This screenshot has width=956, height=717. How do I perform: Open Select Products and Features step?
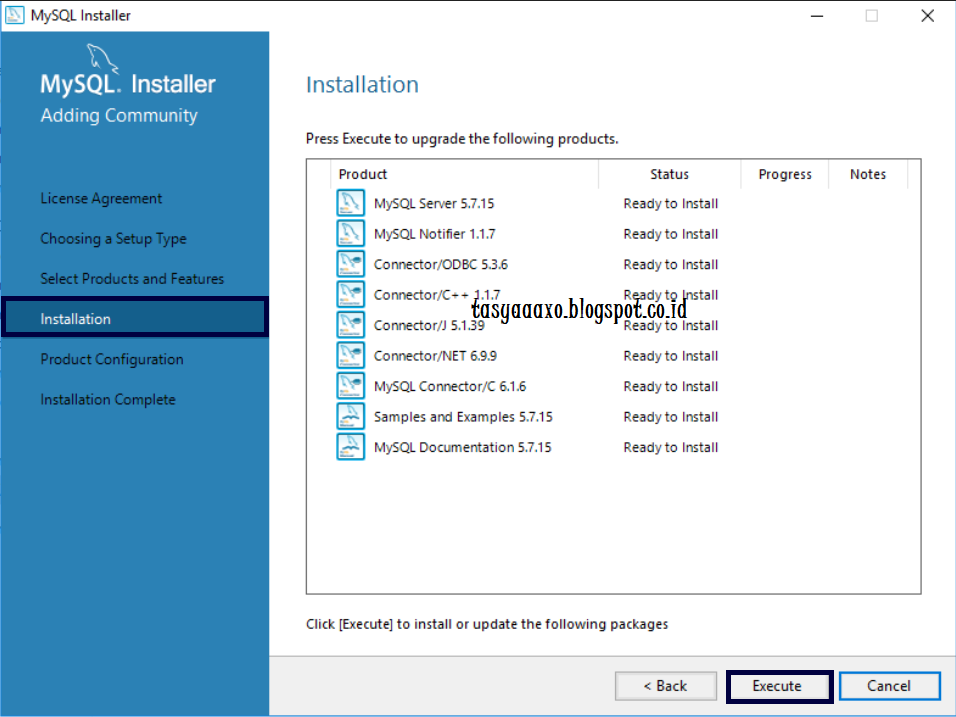pos(132,279)
